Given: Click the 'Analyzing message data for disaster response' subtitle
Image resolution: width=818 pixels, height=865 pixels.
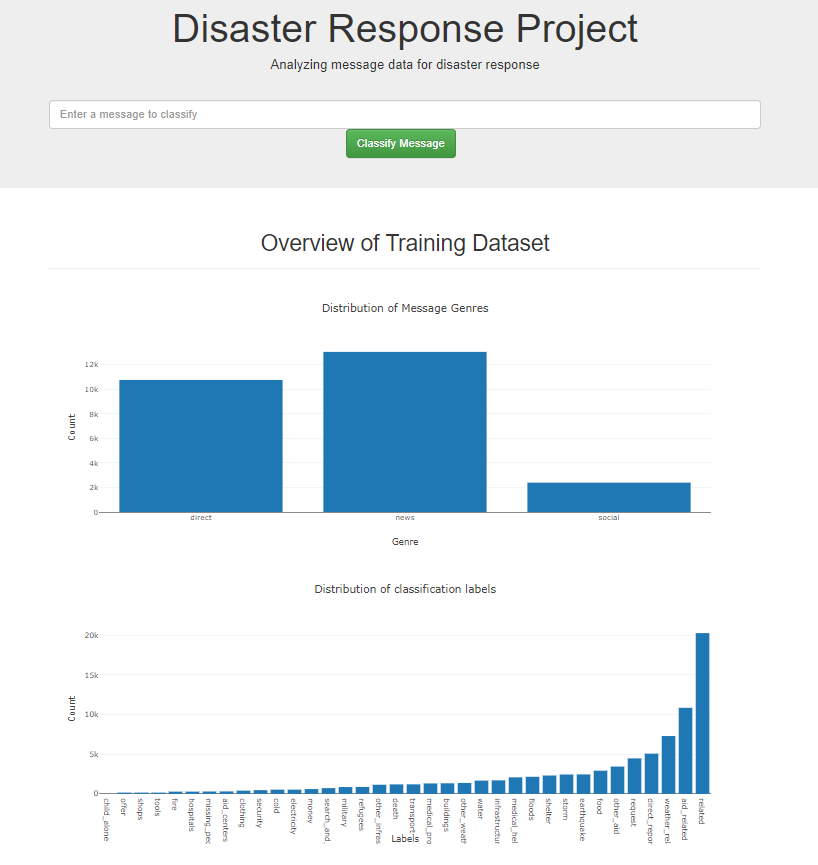Looking at the screenshot, I should [x=405, y=65].
